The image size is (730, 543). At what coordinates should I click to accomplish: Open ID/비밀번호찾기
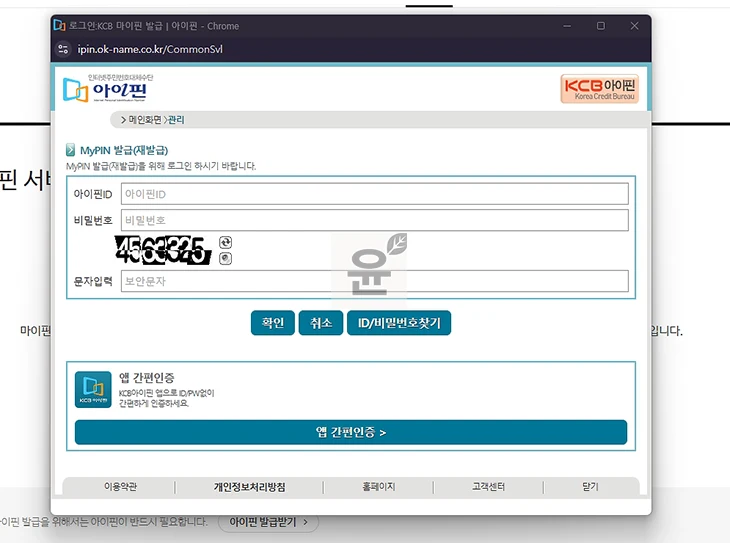tap(400, 323)
